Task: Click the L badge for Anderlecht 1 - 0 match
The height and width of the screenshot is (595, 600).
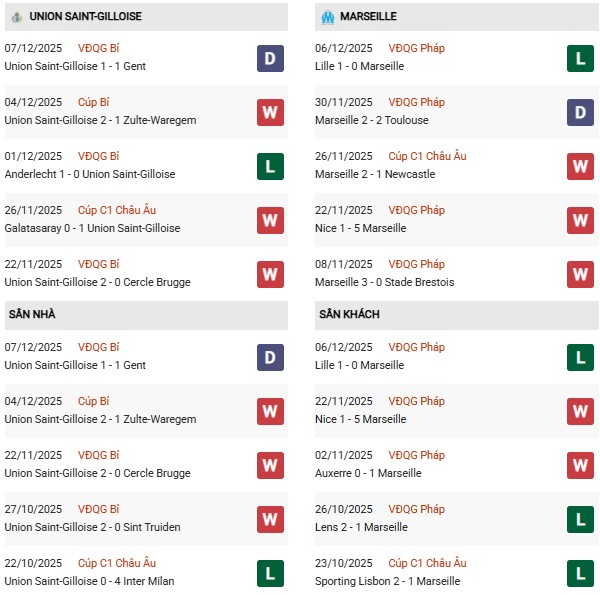Action: (270, 166)
